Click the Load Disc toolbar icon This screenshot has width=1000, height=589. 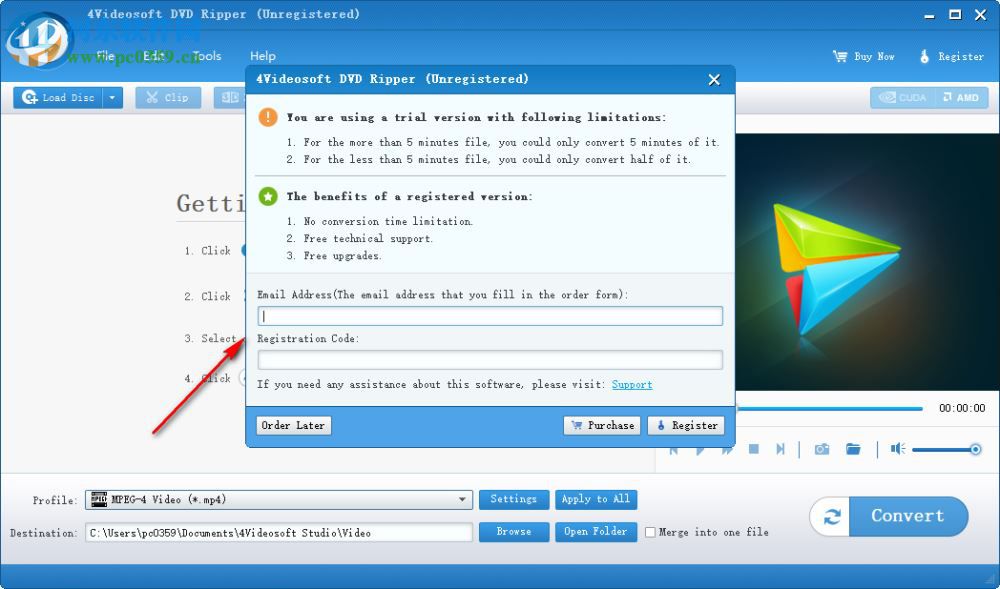pyautogui.click(x=60, y=97)
